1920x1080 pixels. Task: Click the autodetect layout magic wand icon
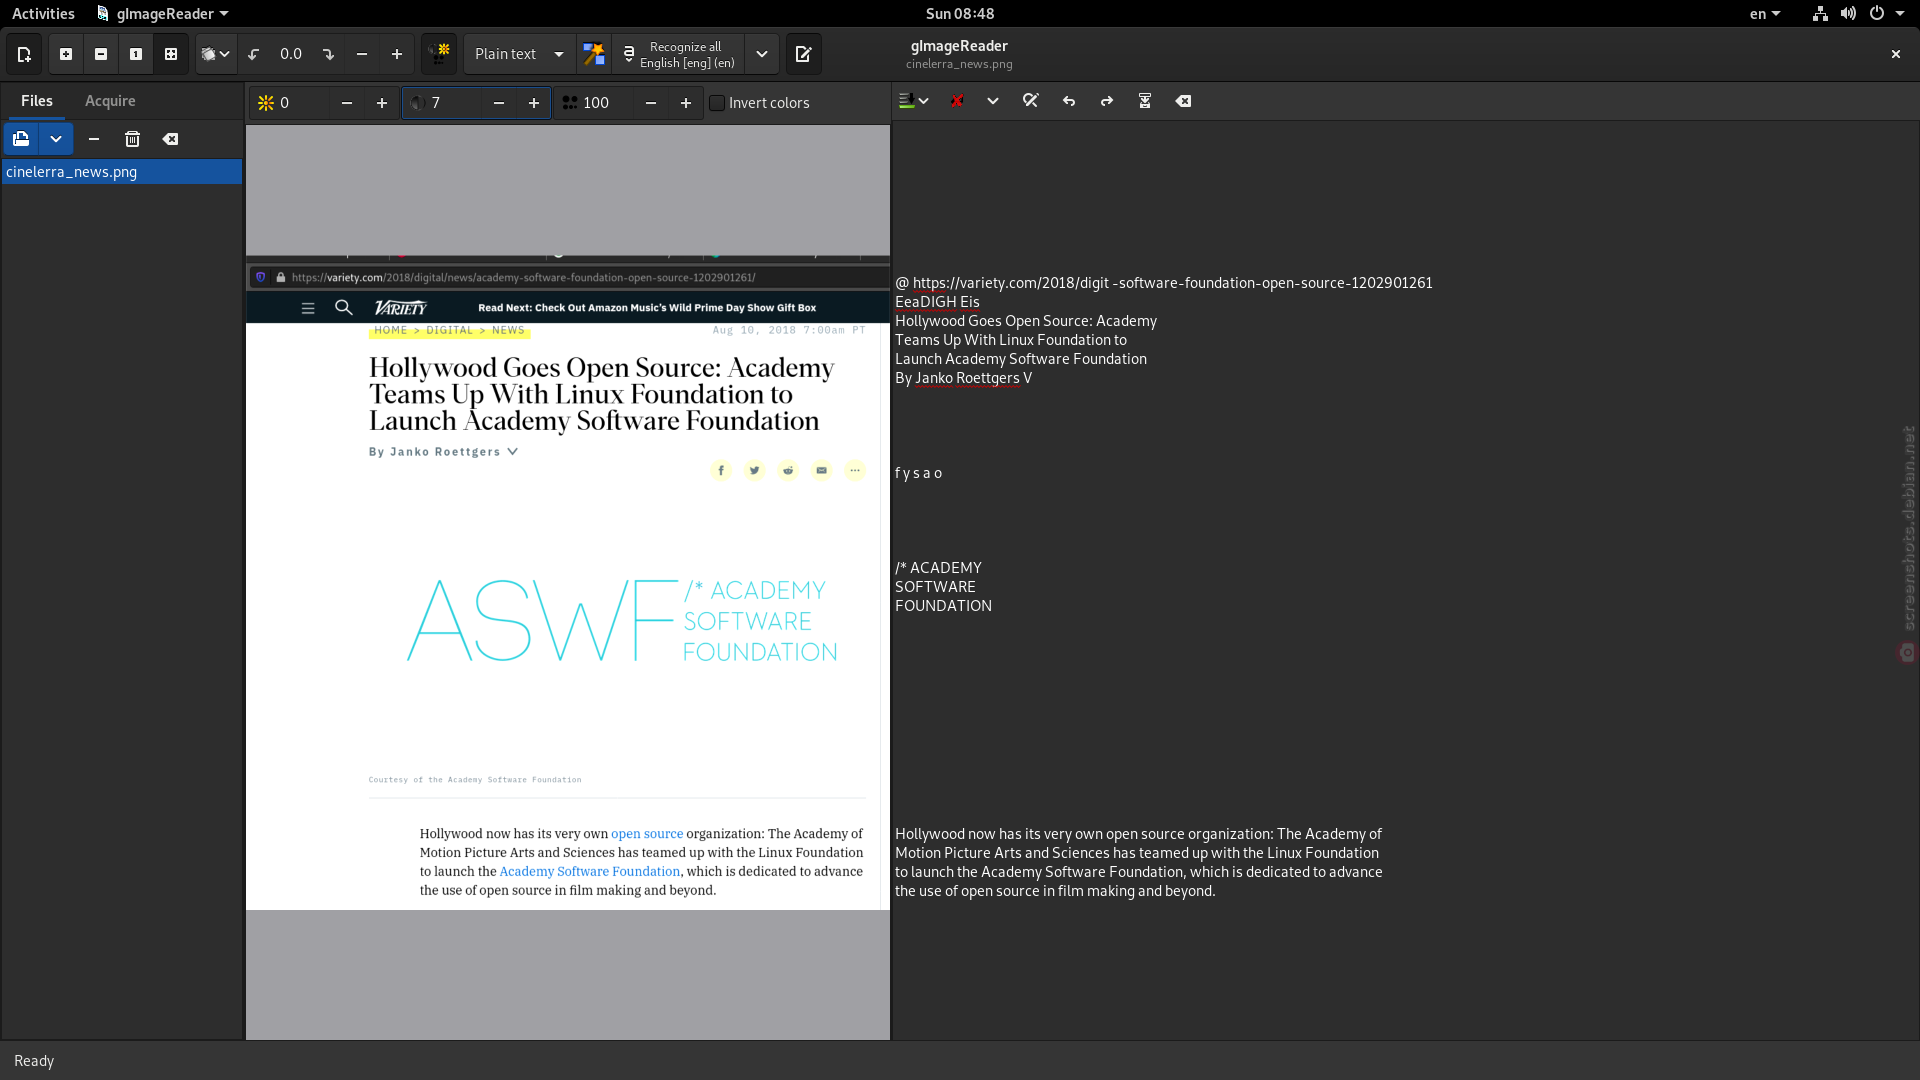594,54
